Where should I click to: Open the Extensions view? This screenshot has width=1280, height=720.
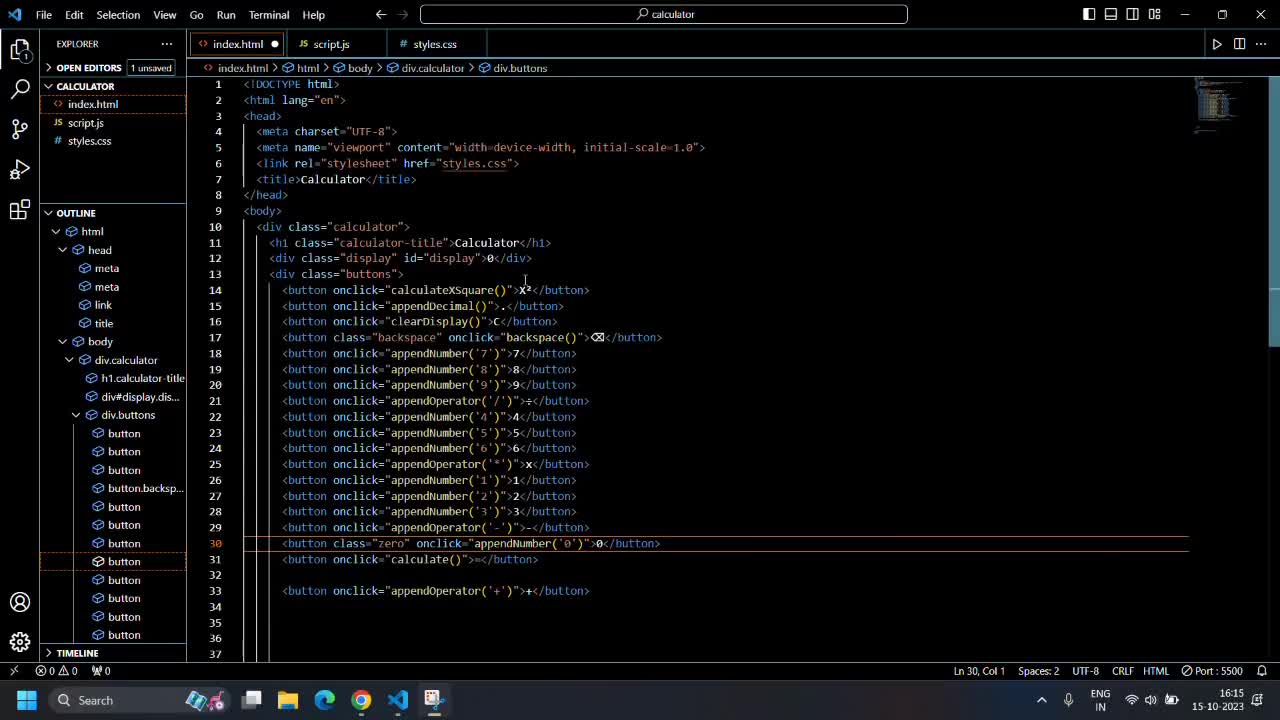(20, 210)
